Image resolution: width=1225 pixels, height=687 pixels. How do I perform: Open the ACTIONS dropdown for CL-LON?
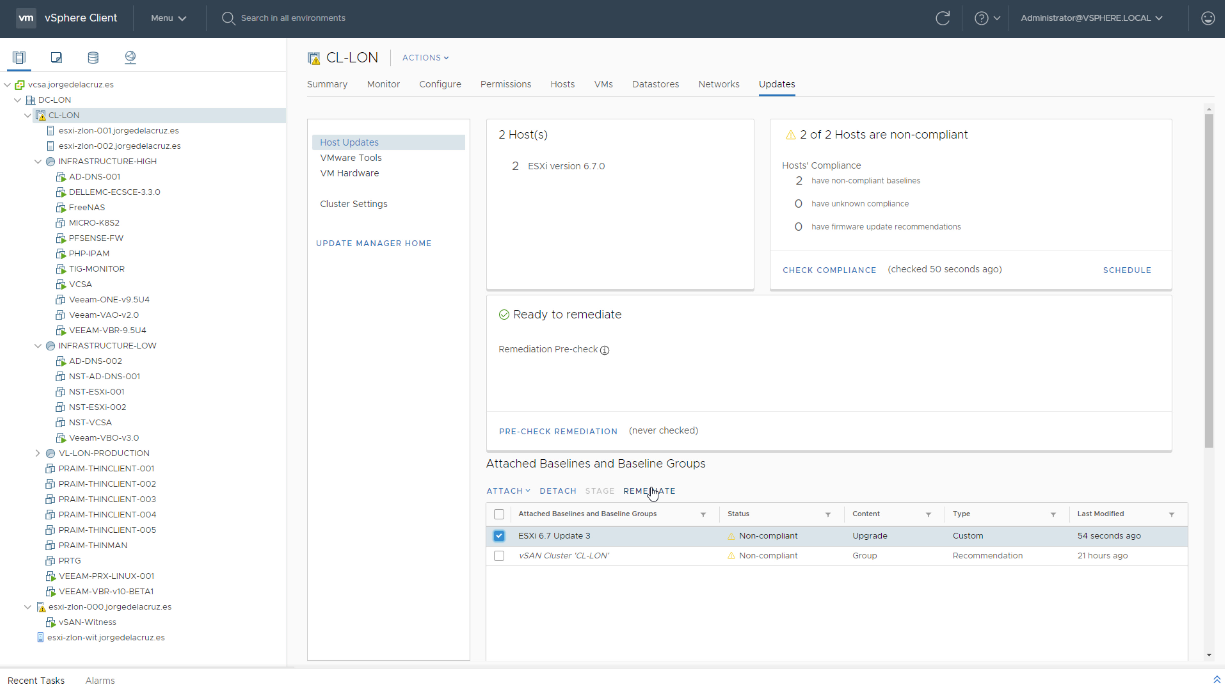point(425,58)
